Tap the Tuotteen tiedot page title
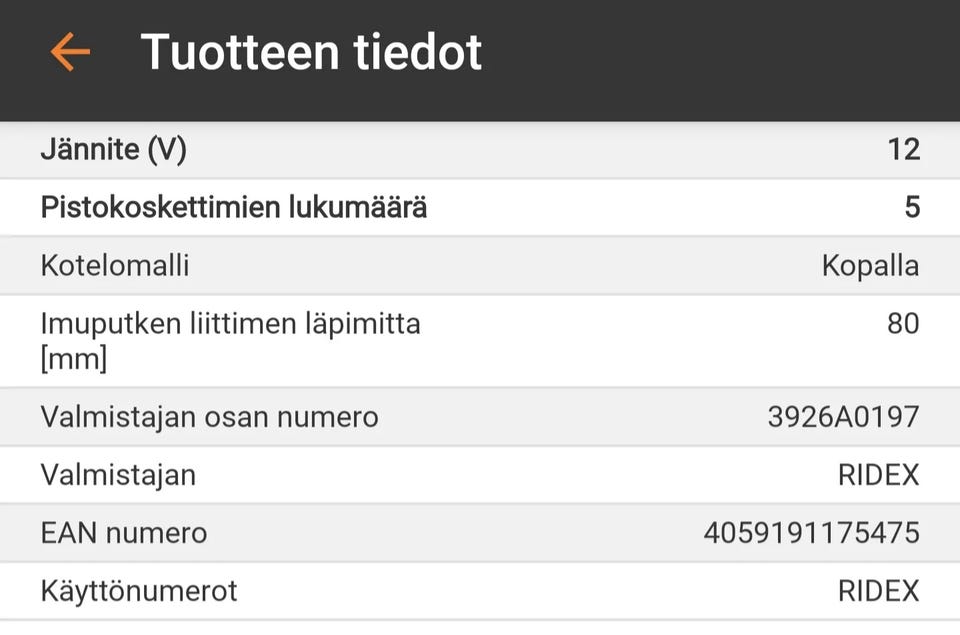 pos(311,52)
